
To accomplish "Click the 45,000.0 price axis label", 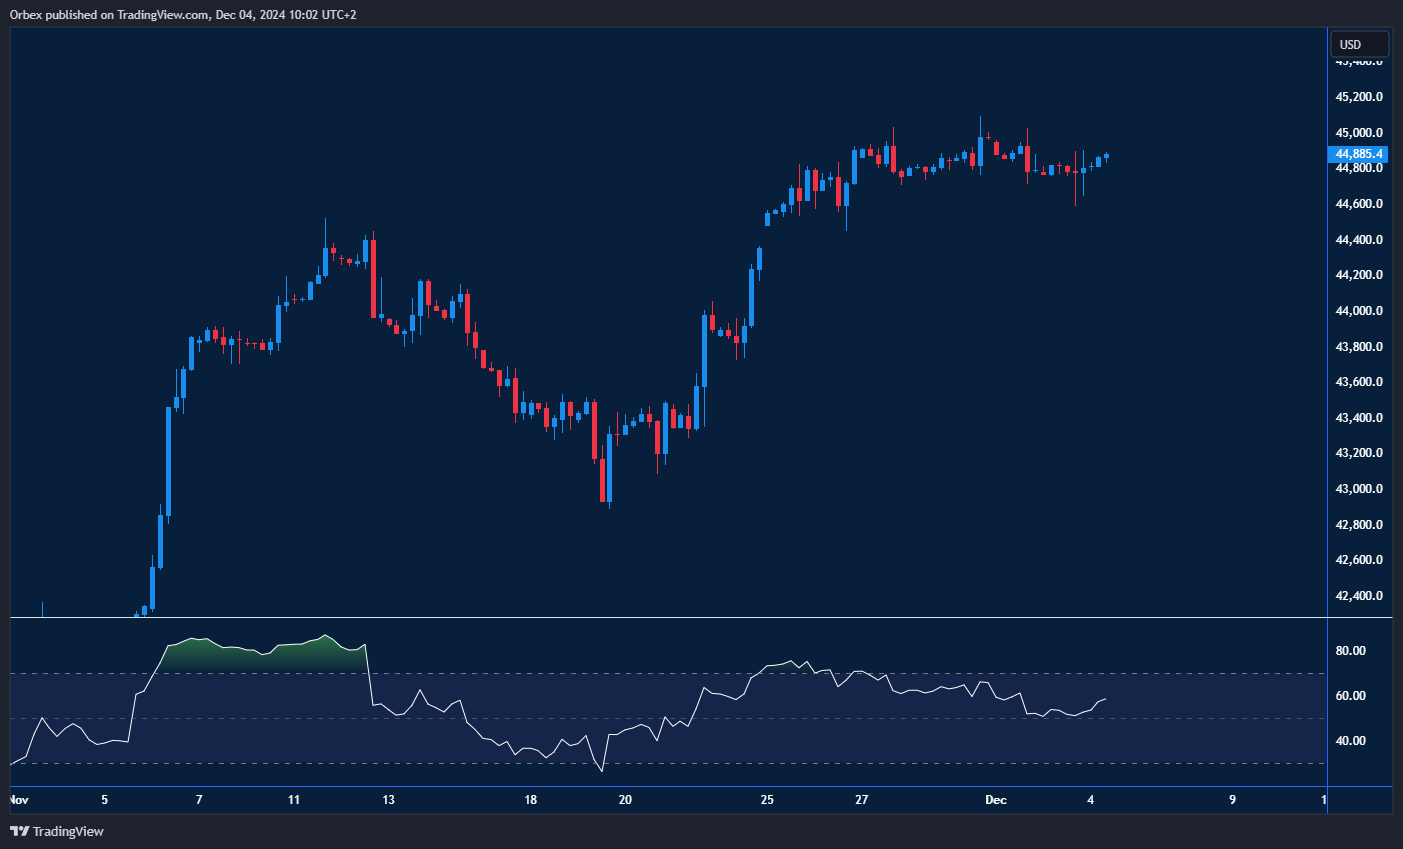I will pos(1358,133).
